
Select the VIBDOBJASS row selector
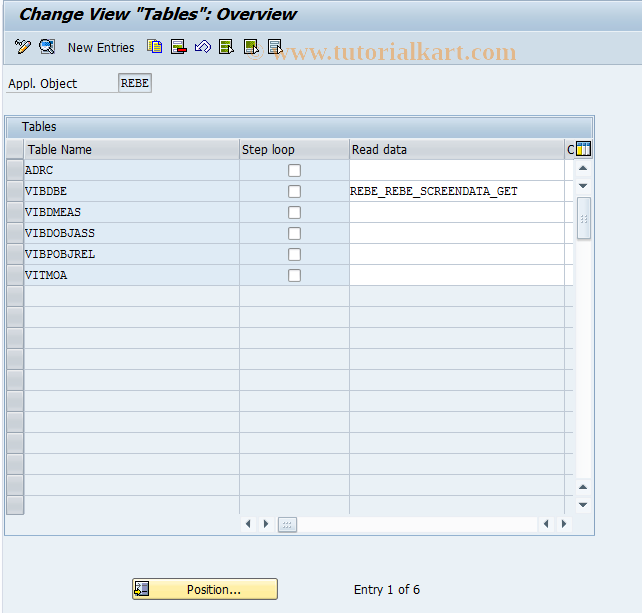click(15, 233)
